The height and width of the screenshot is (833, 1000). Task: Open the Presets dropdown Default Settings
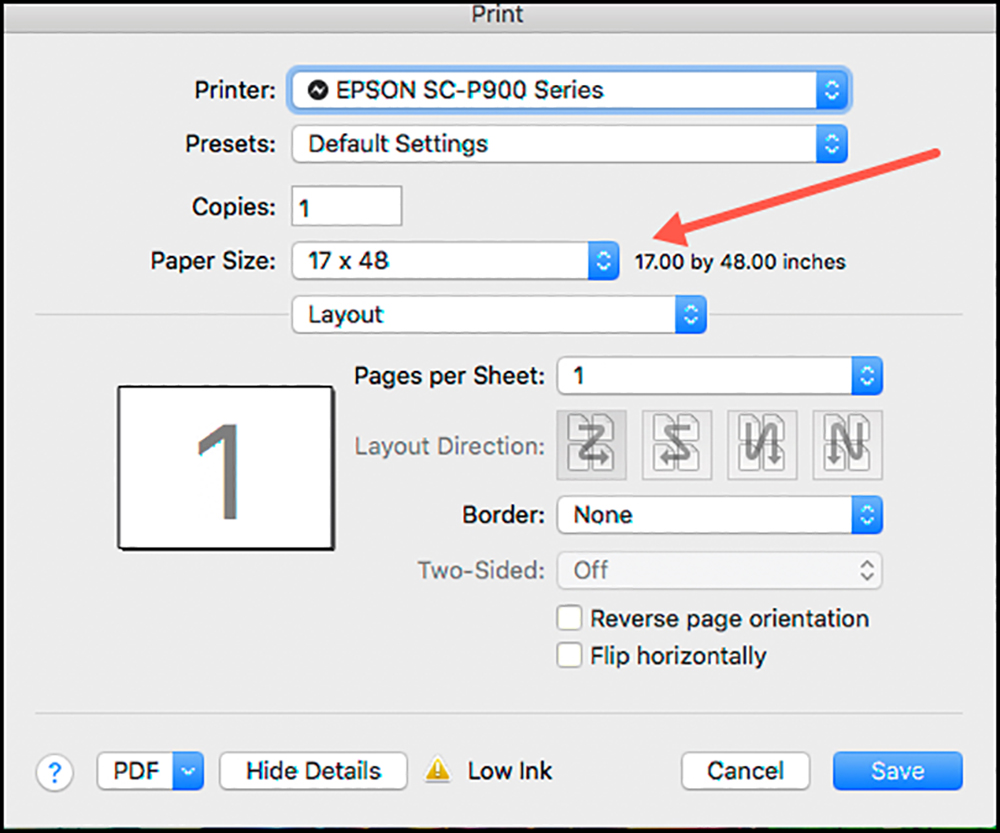pyautogui.click(x=570, y=144)
